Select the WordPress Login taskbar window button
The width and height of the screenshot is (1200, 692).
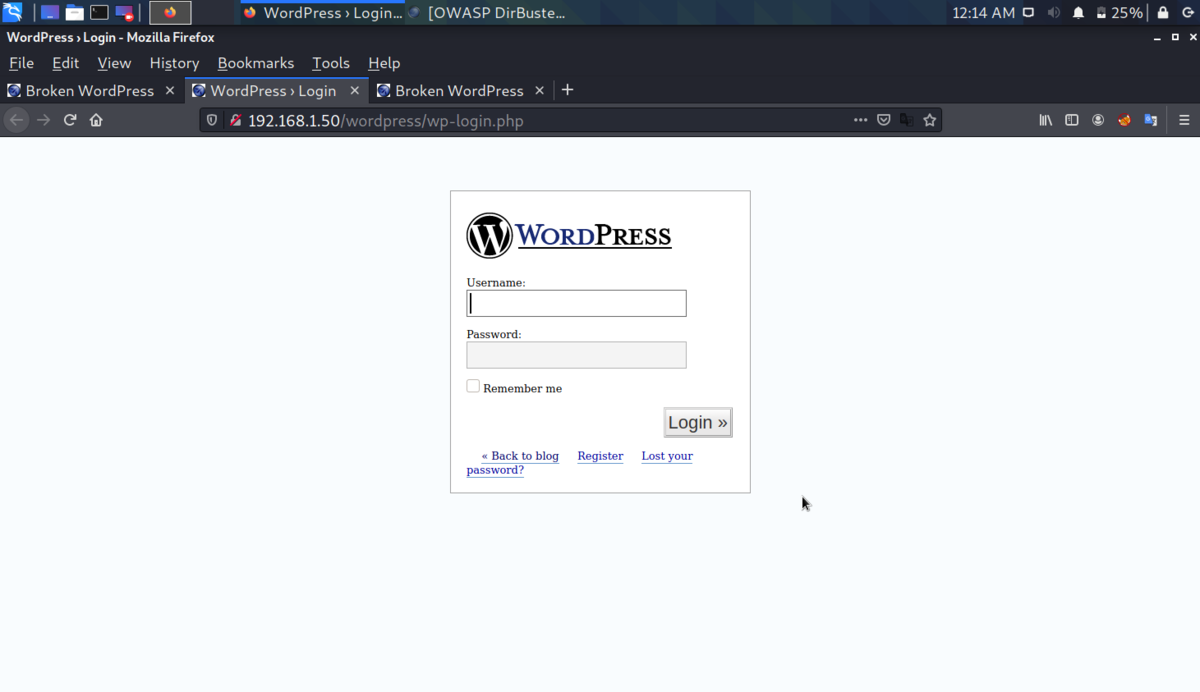click(322, 13)
